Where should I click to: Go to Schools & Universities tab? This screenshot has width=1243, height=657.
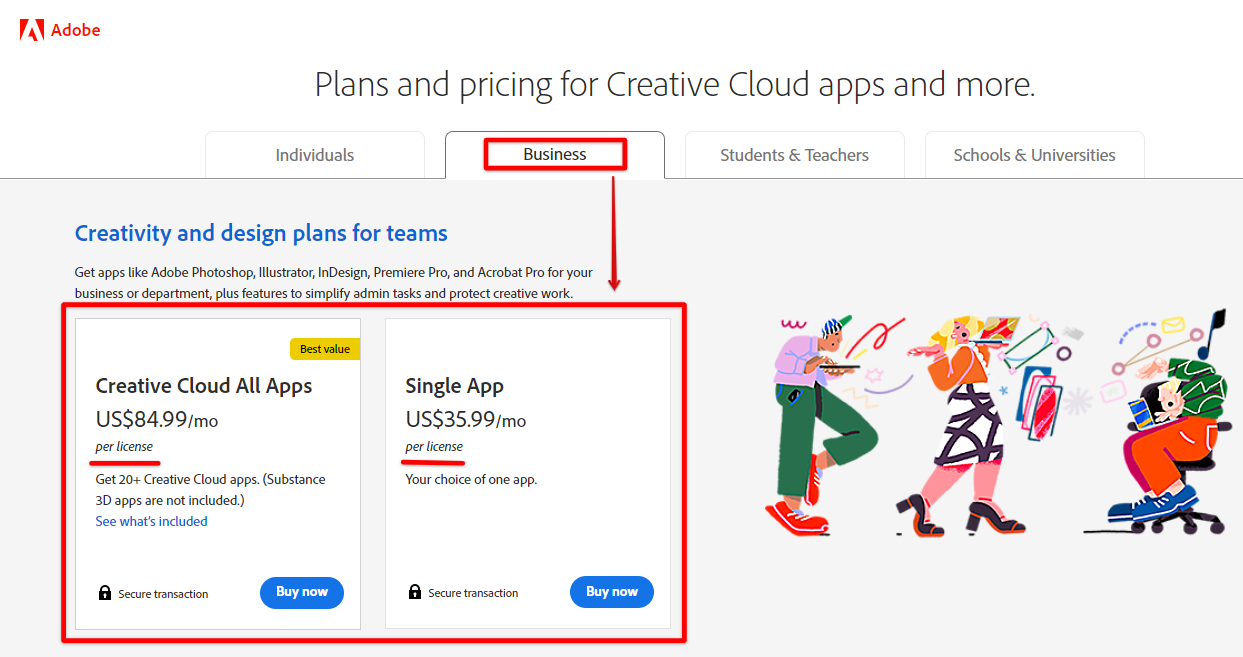[1034, 155]
